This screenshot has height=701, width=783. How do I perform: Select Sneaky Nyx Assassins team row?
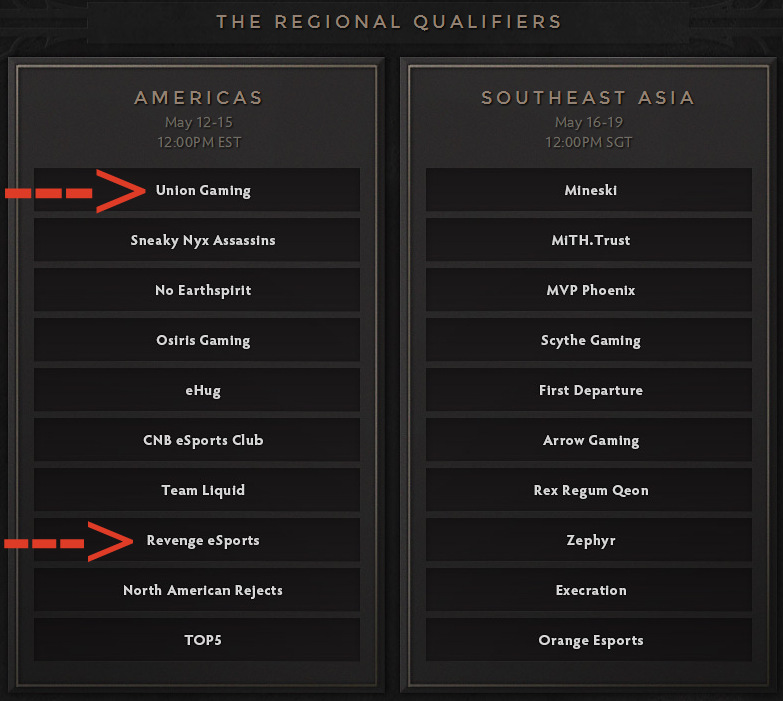(203, 240)
